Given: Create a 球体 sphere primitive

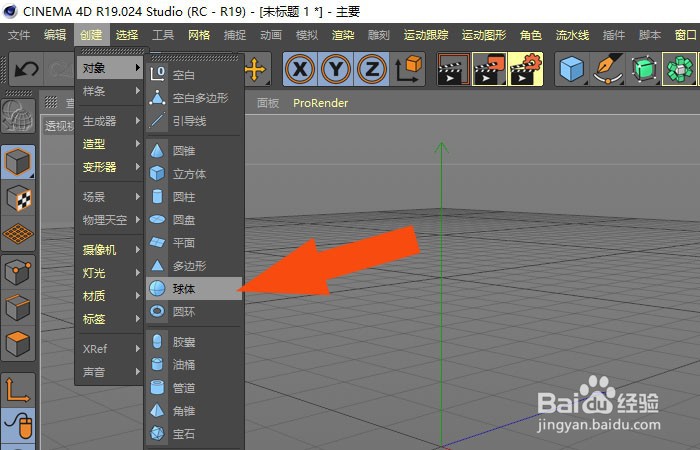Looking at the screenshot, I should pos(194,289).
